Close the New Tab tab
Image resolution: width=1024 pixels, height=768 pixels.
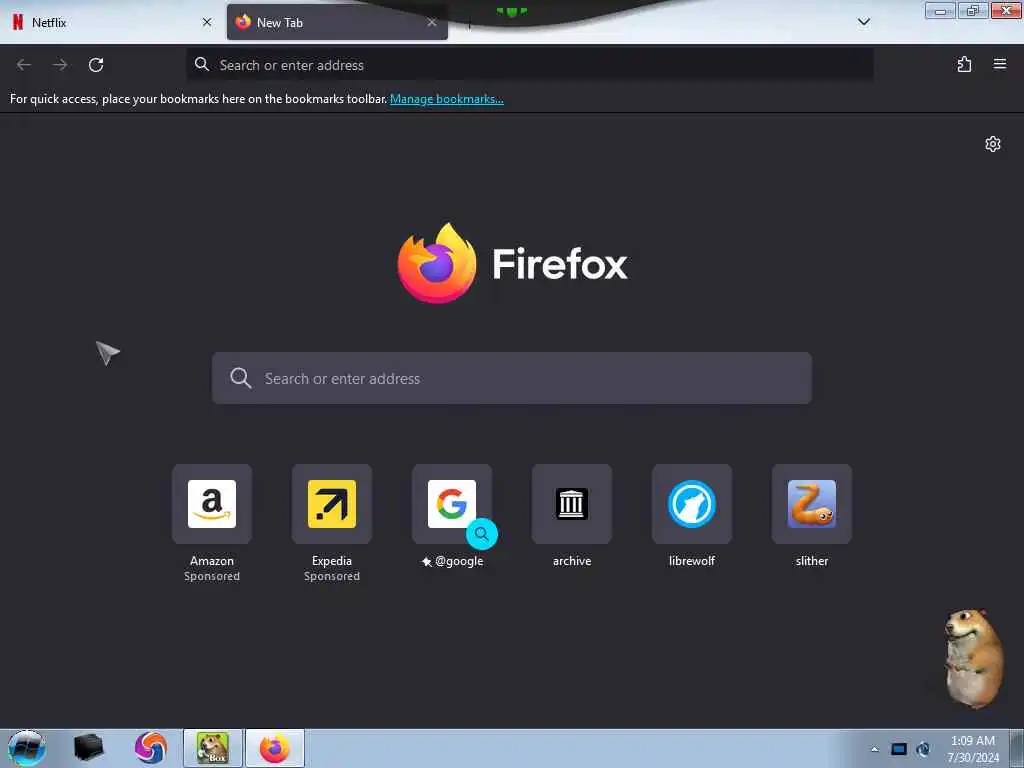[x=432, y=22]
